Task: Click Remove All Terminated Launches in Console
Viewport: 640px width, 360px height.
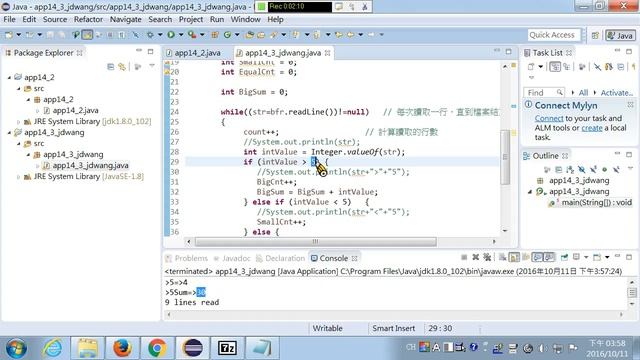Action: tap(487, 257)
